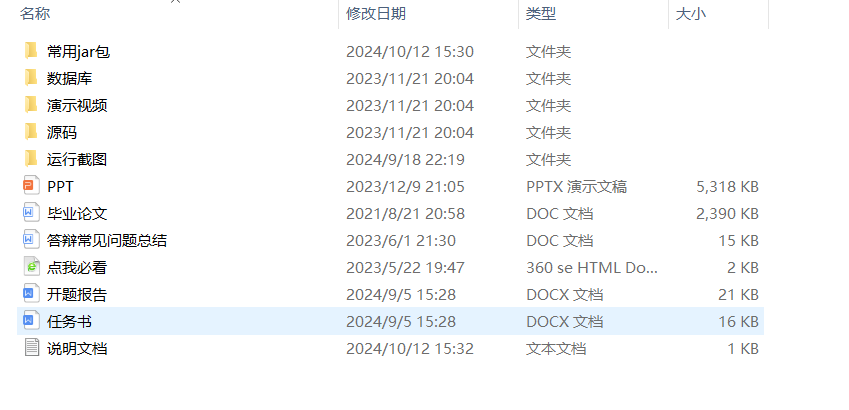This screenshot has width=849, height=410.
Task: Collapse sort arrow above 名称 column
Action: click(x=176, y=2)
